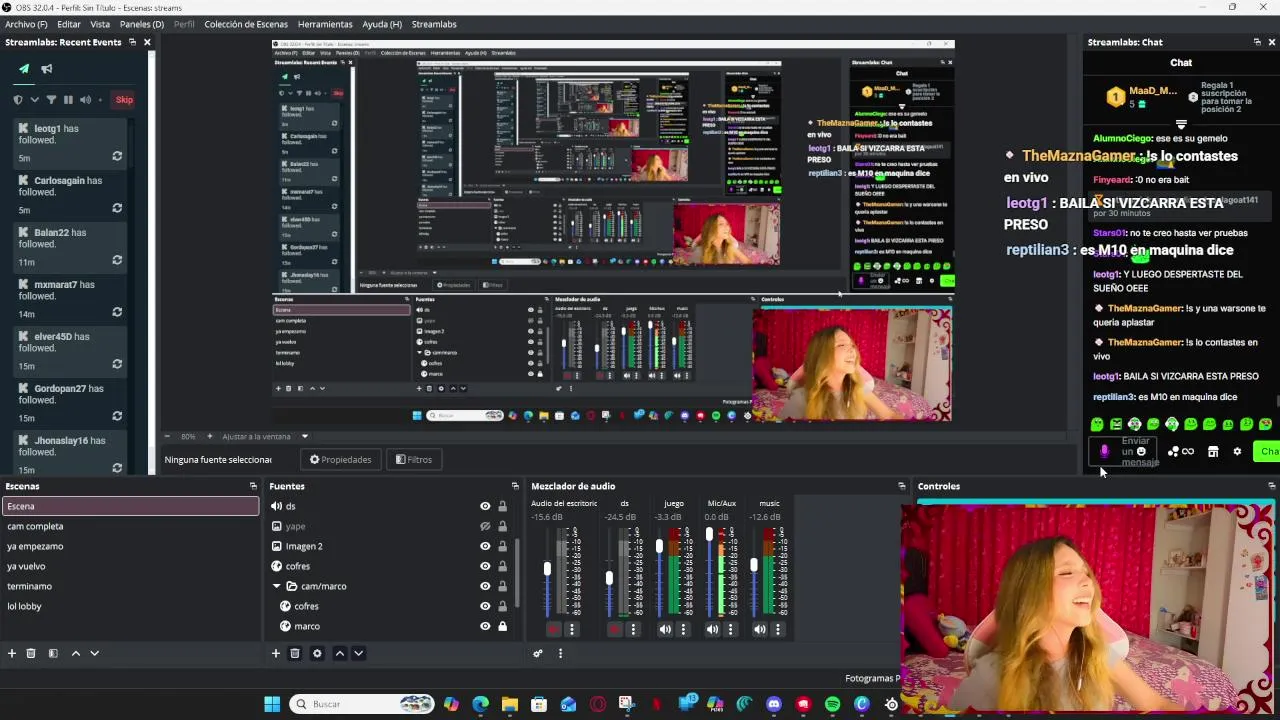
Task: Open the Vista menu
Action: 100,24
